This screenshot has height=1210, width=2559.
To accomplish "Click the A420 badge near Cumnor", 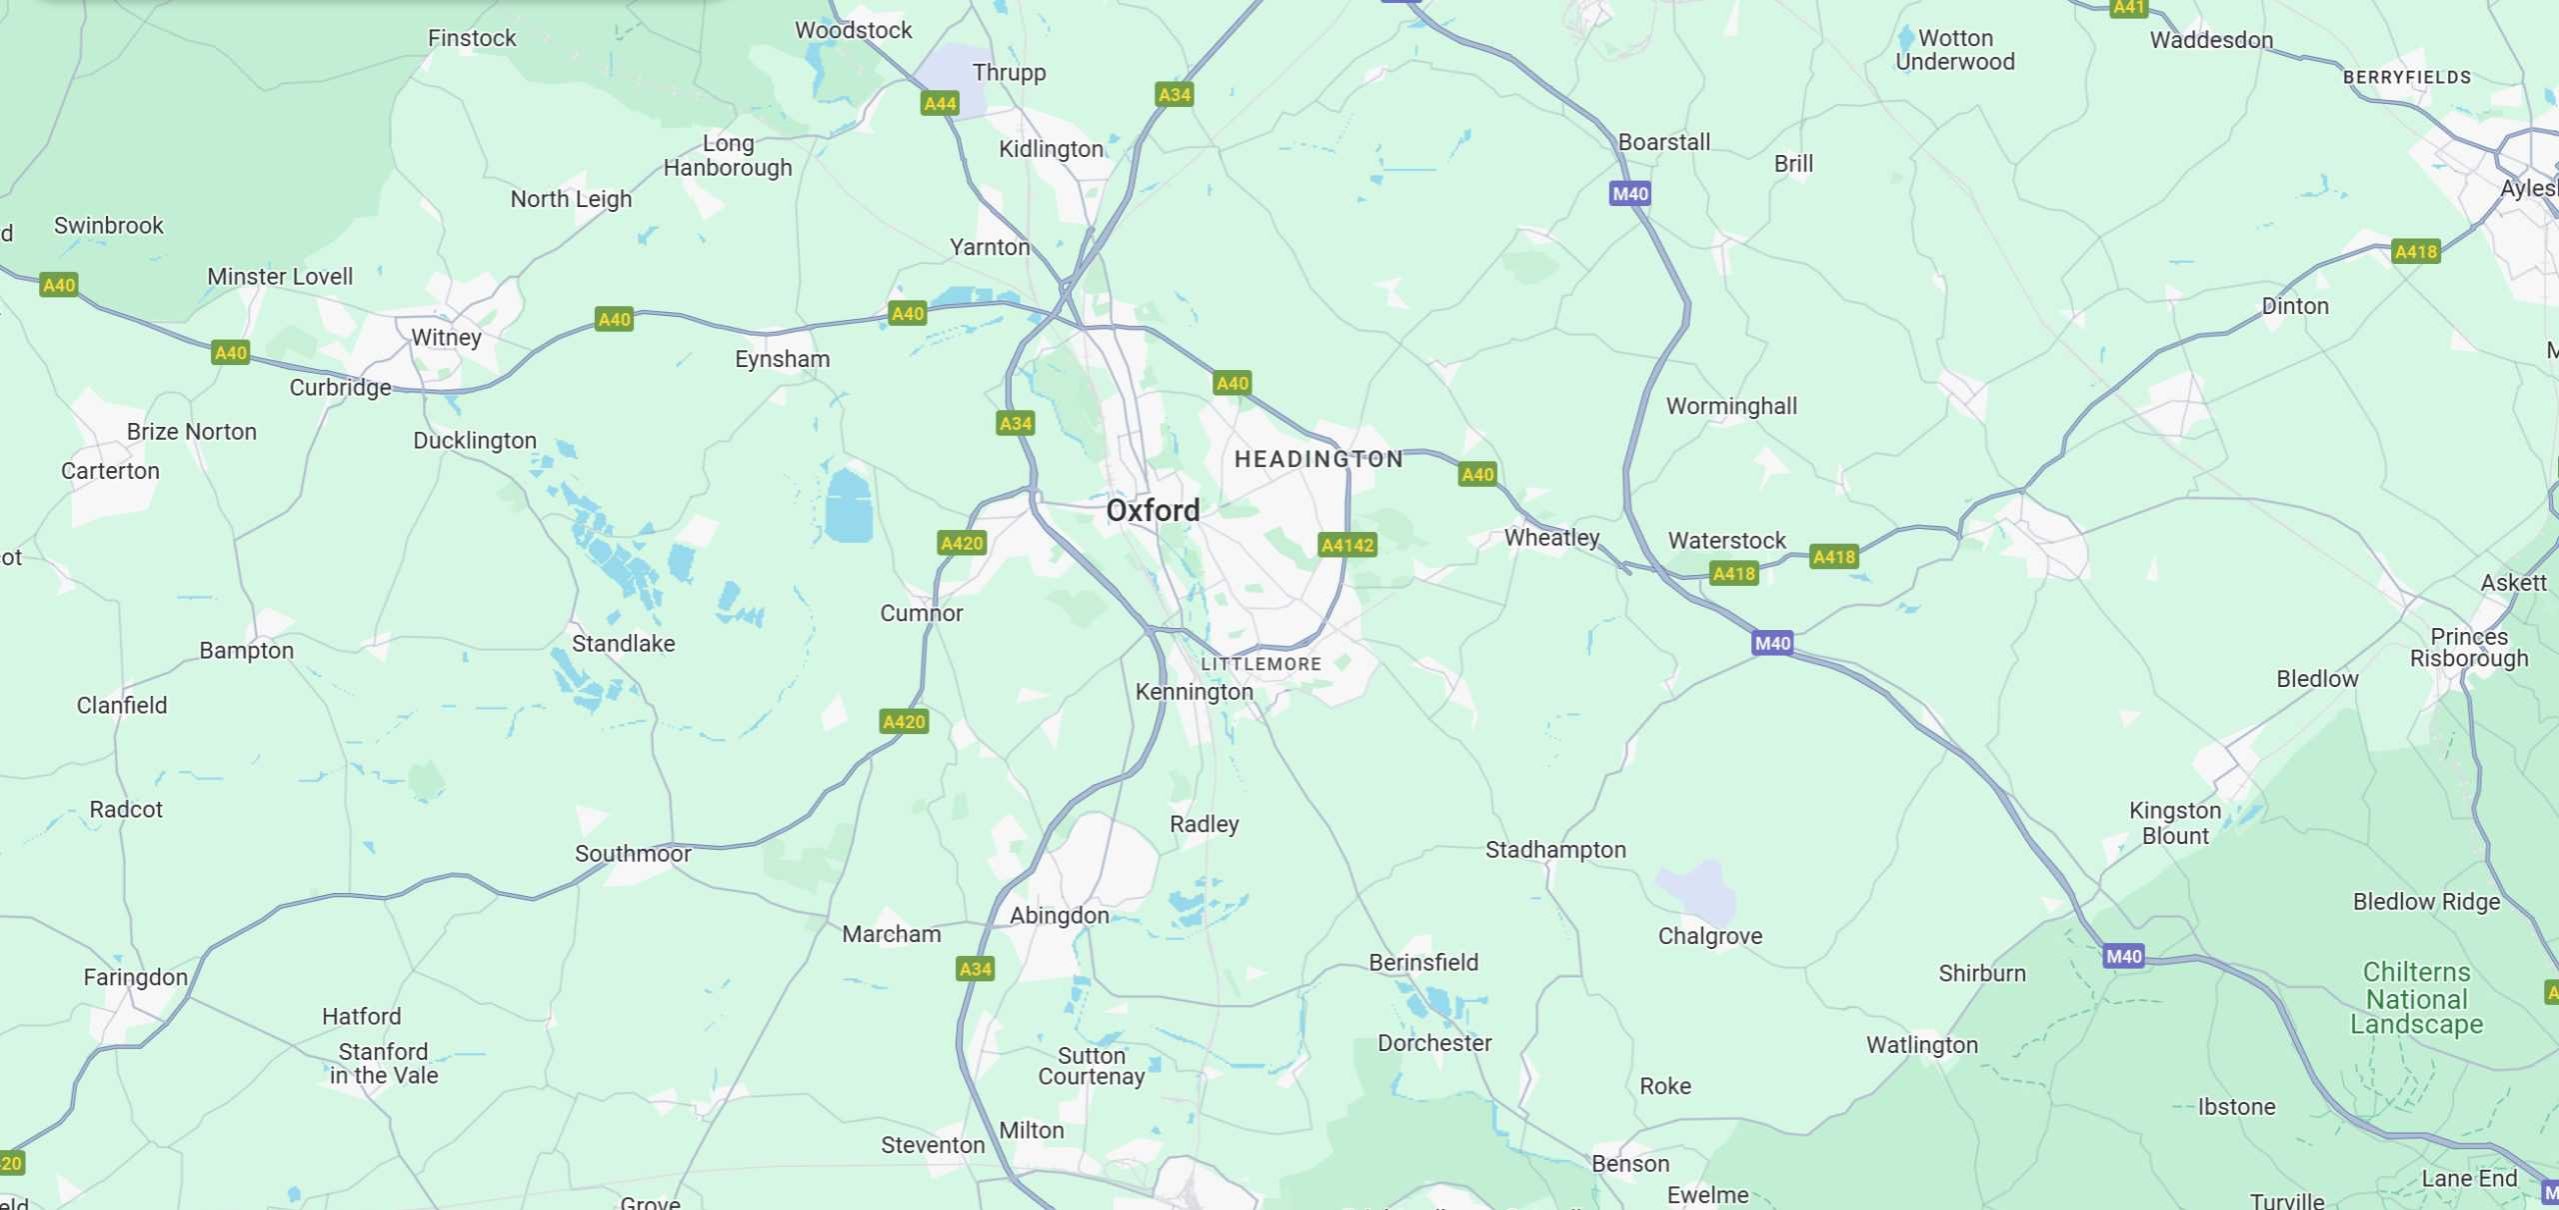I will (962, 543).
